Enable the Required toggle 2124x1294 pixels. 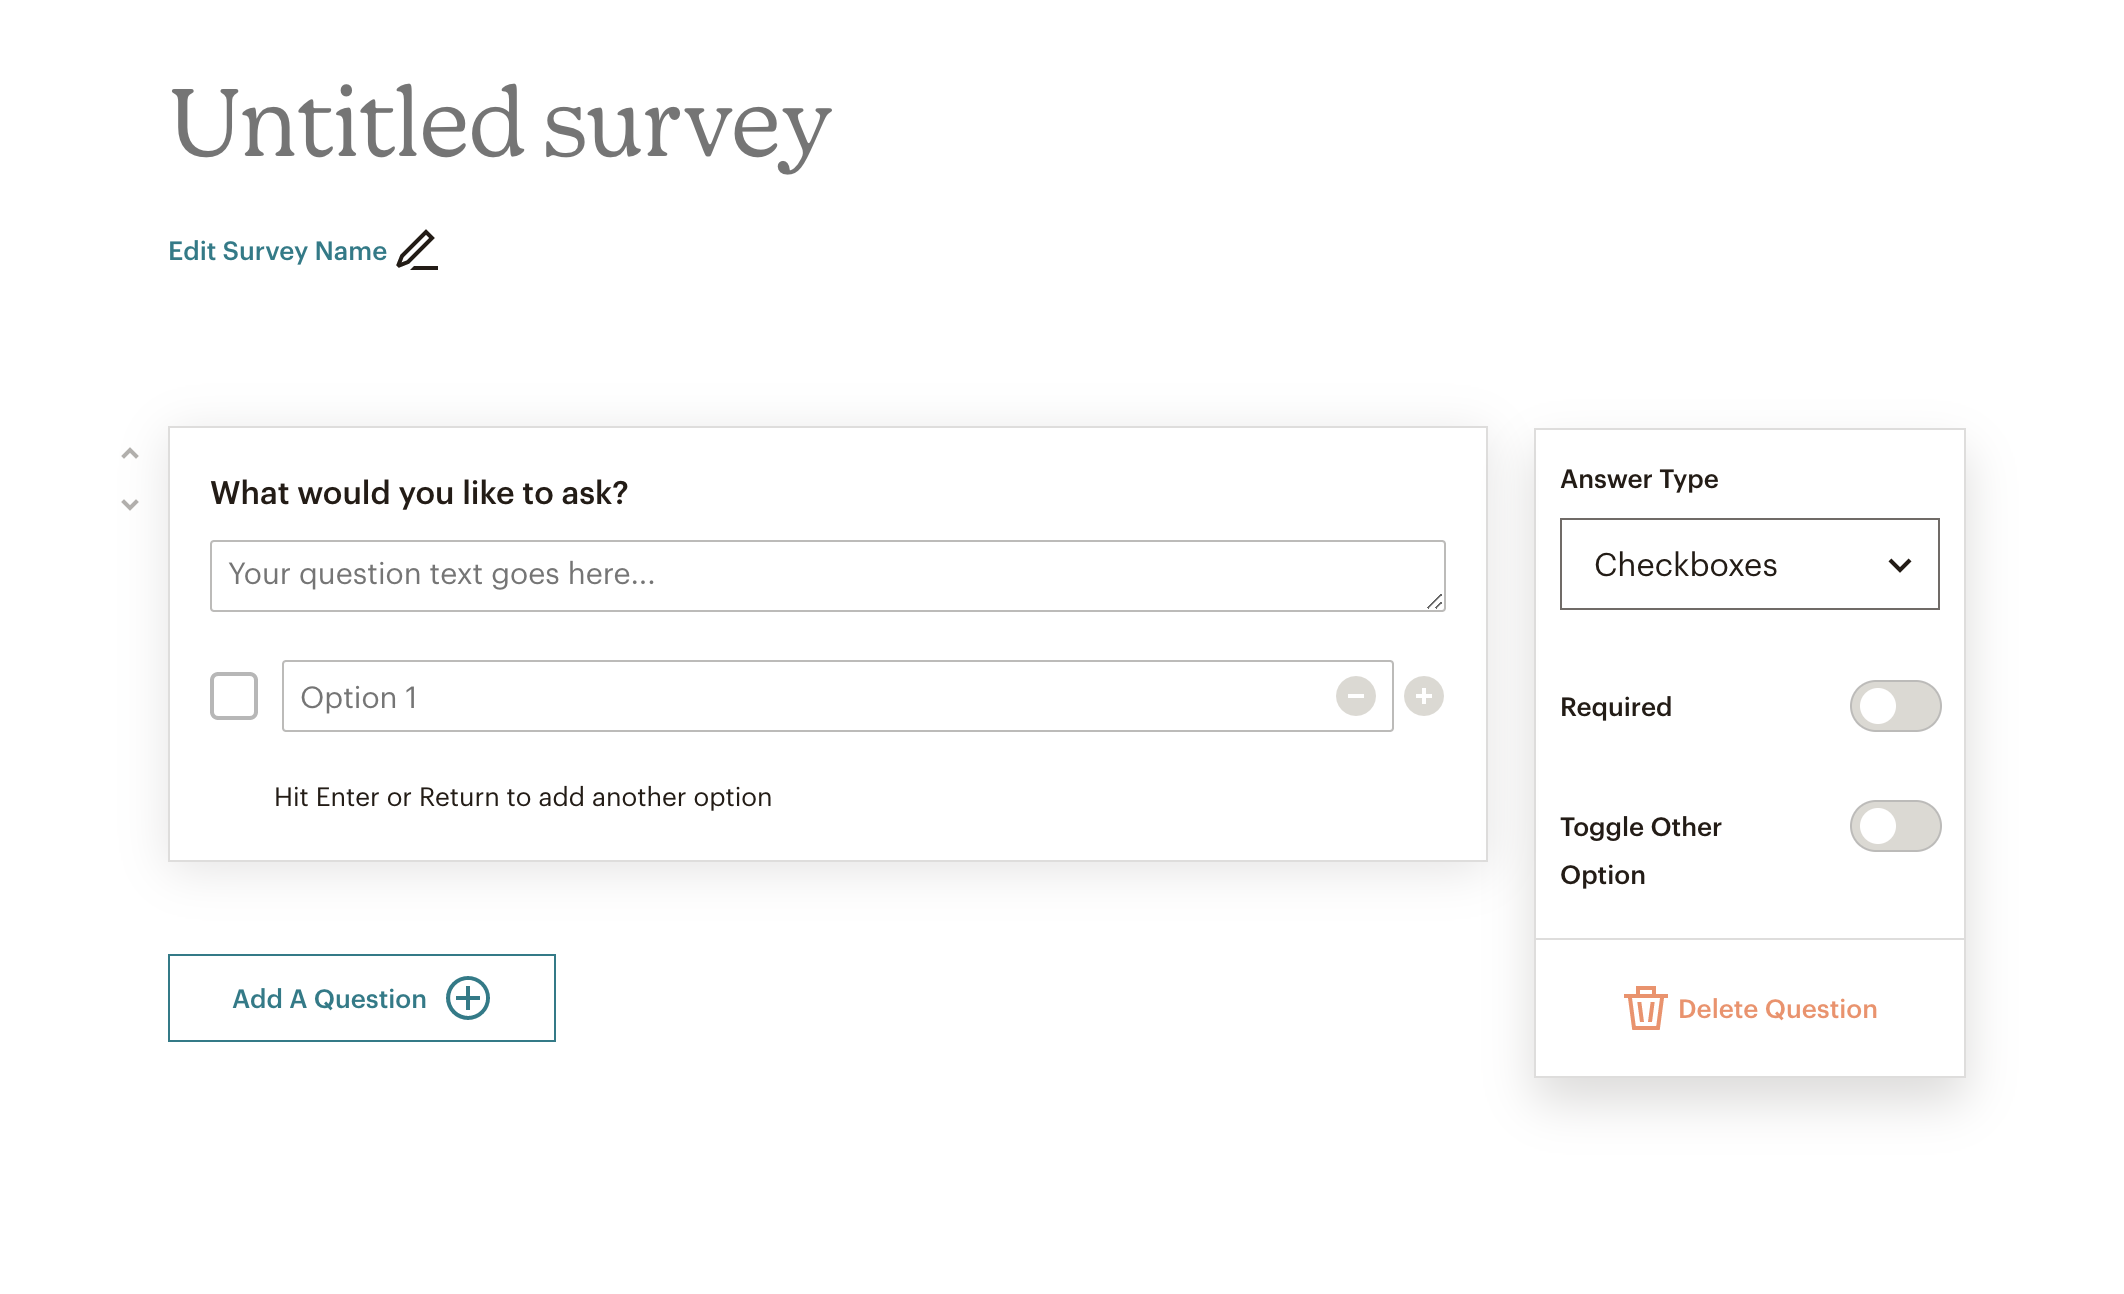[x=1895, y=706]
